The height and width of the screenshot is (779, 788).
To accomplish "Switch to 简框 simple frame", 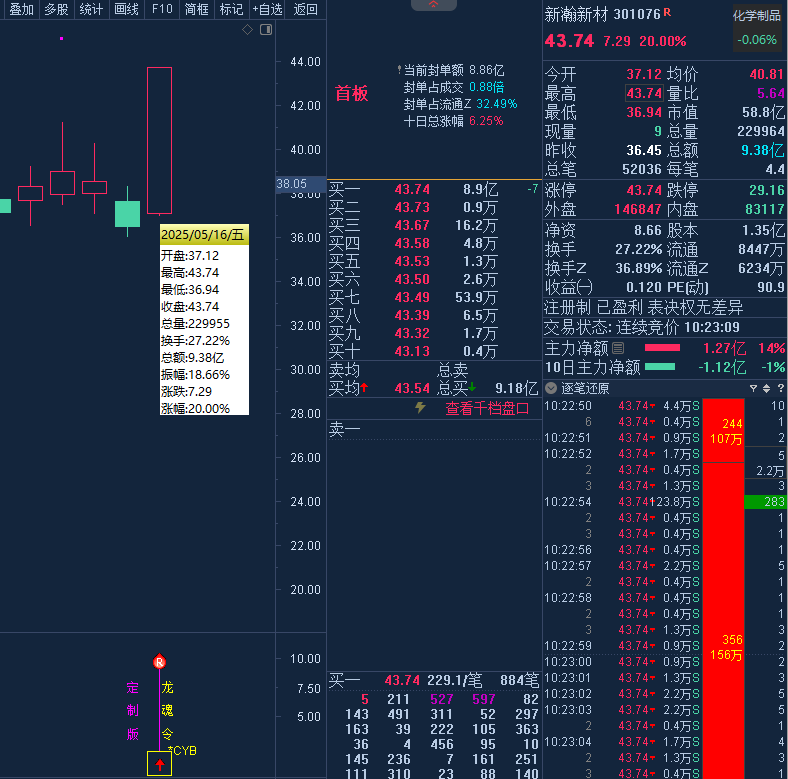I will click(196, 9).
